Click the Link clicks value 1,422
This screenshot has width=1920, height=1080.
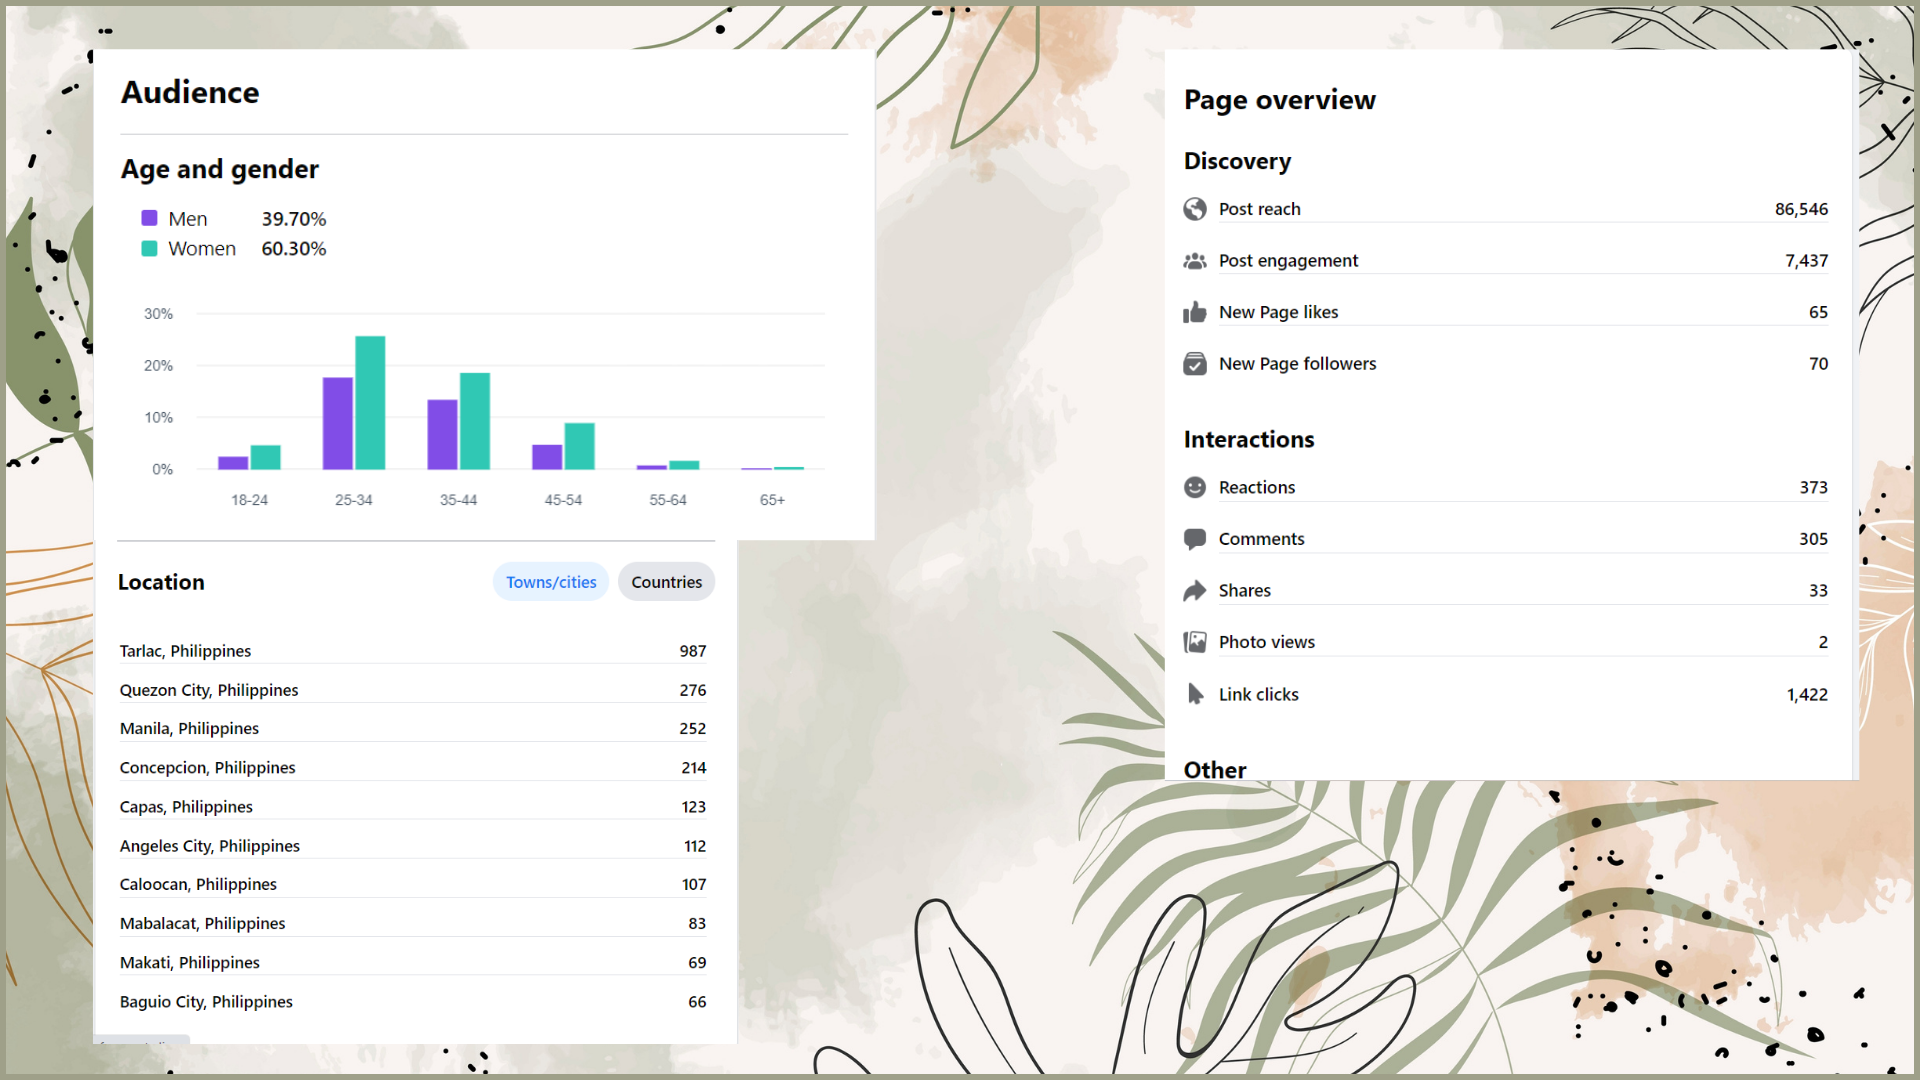point(1806,694)
